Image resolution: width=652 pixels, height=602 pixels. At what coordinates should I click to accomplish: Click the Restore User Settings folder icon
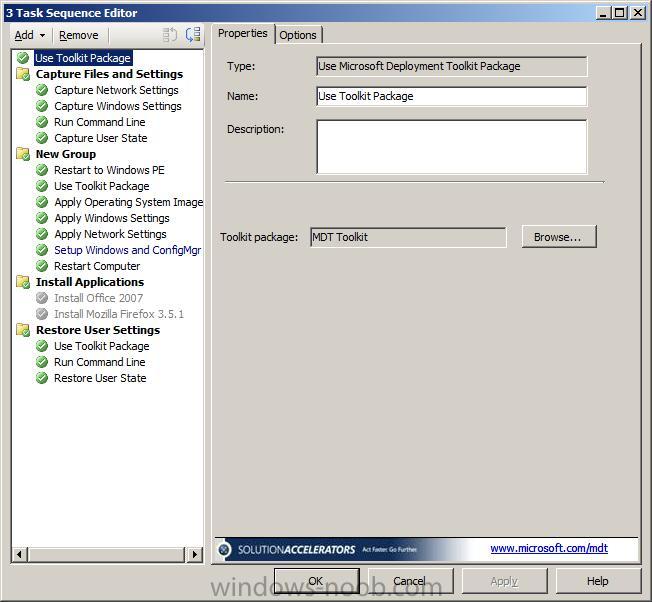pos(23,330)
